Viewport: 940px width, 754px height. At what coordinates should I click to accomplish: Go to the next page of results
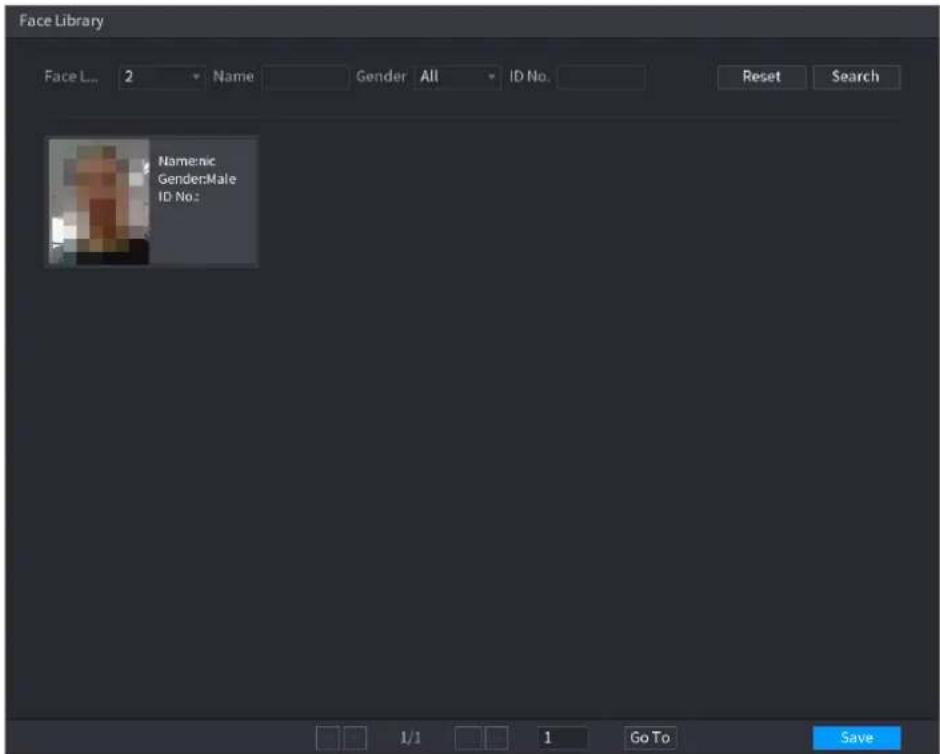[x=468, y=738]
